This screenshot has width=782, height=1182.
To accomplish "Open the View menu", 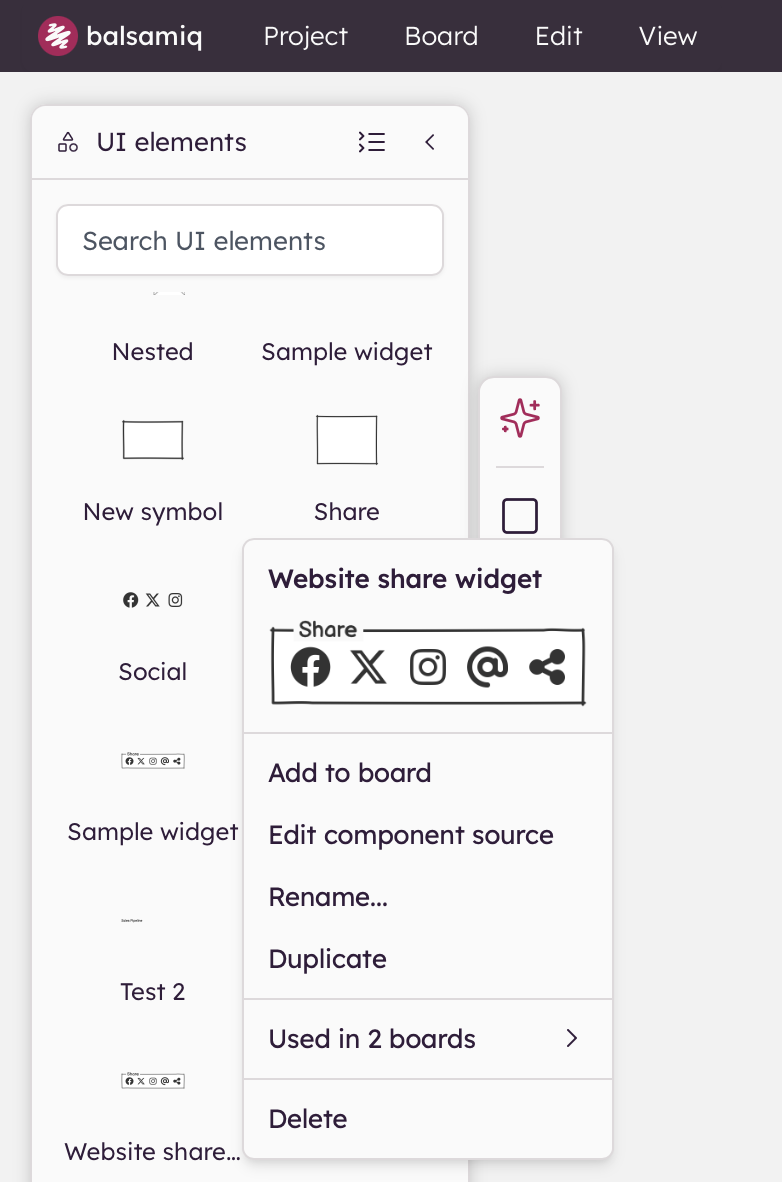I will (667, 35).
